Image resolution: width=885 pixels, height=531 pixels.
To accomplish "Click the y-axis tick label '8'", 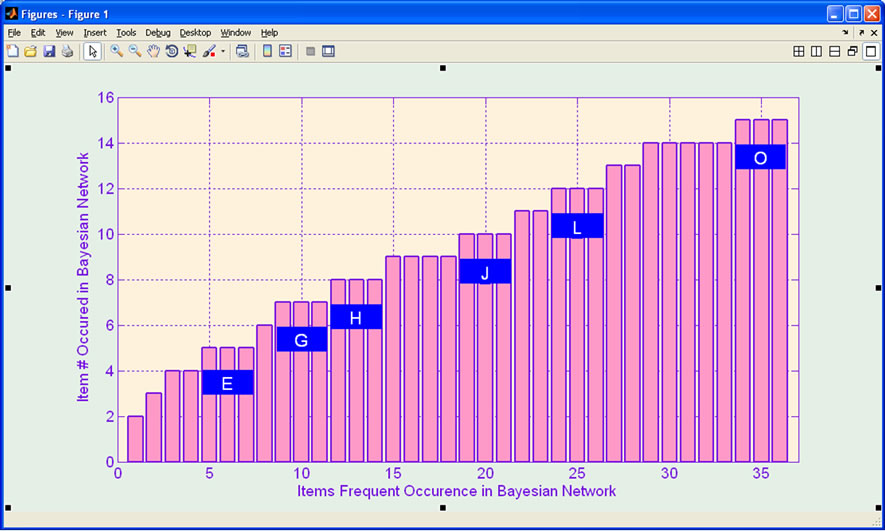I will [x=110, y=280].
